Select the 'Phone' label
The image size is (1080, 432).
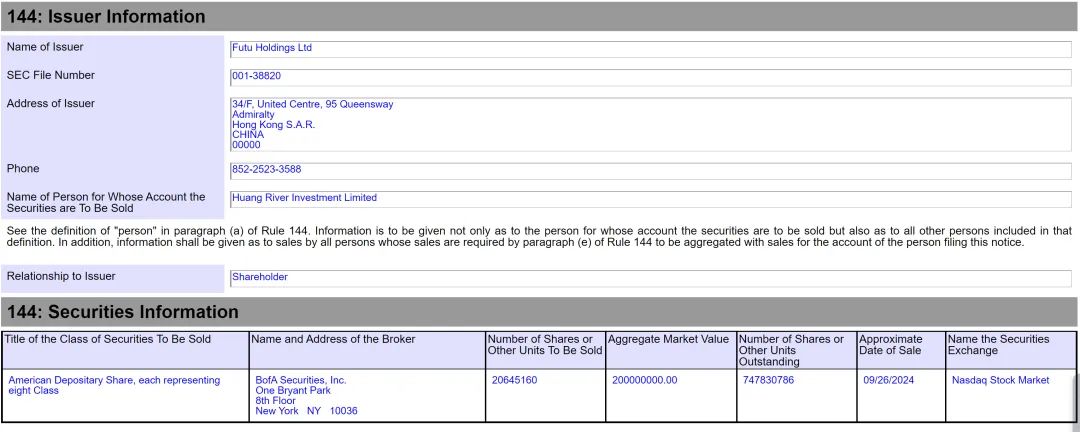23,169
